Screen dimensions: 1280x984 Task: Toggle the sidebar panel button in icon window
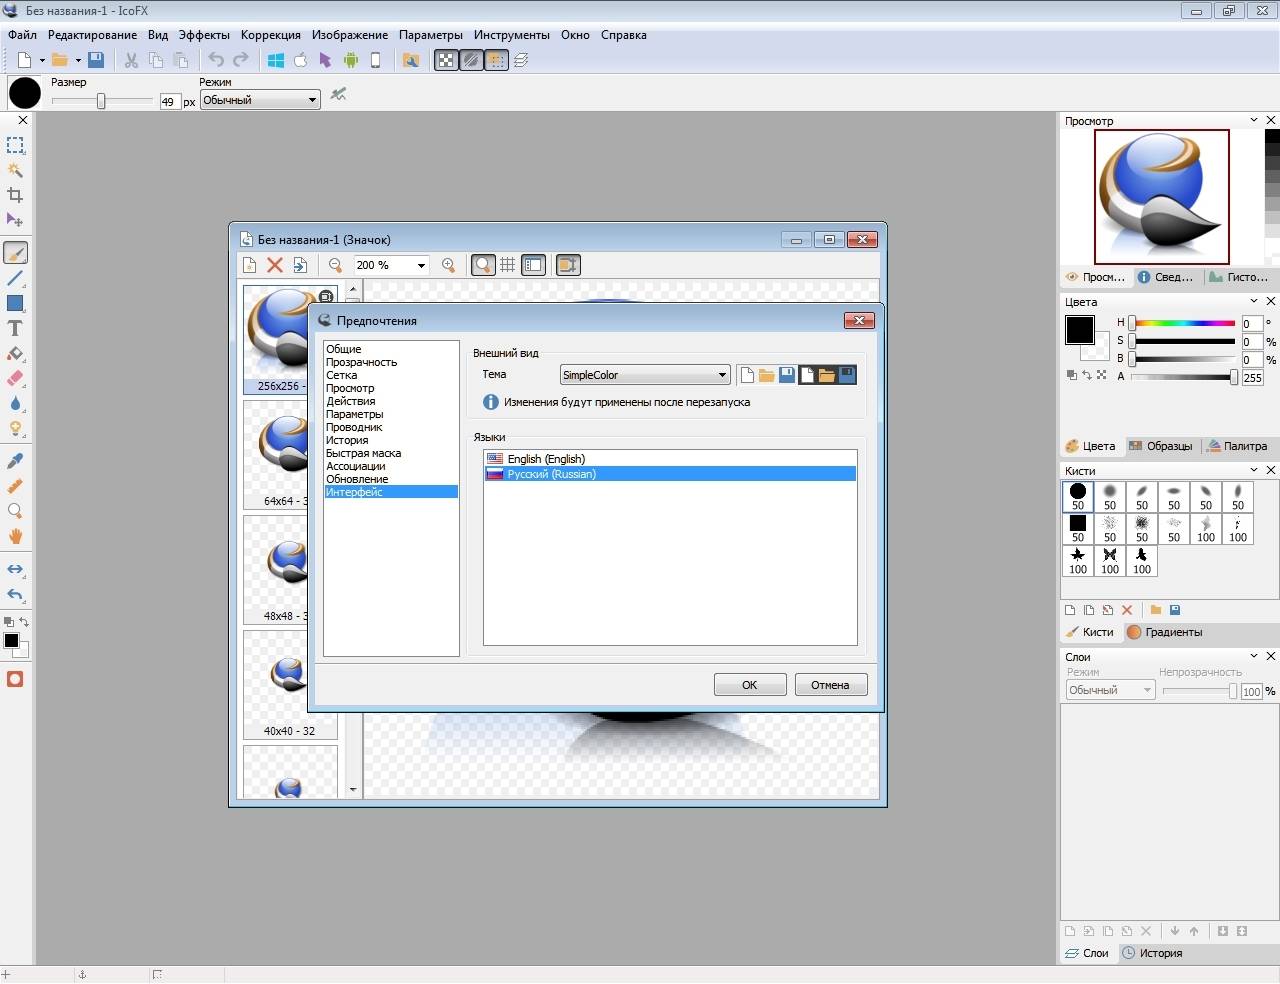coord(534,265)
